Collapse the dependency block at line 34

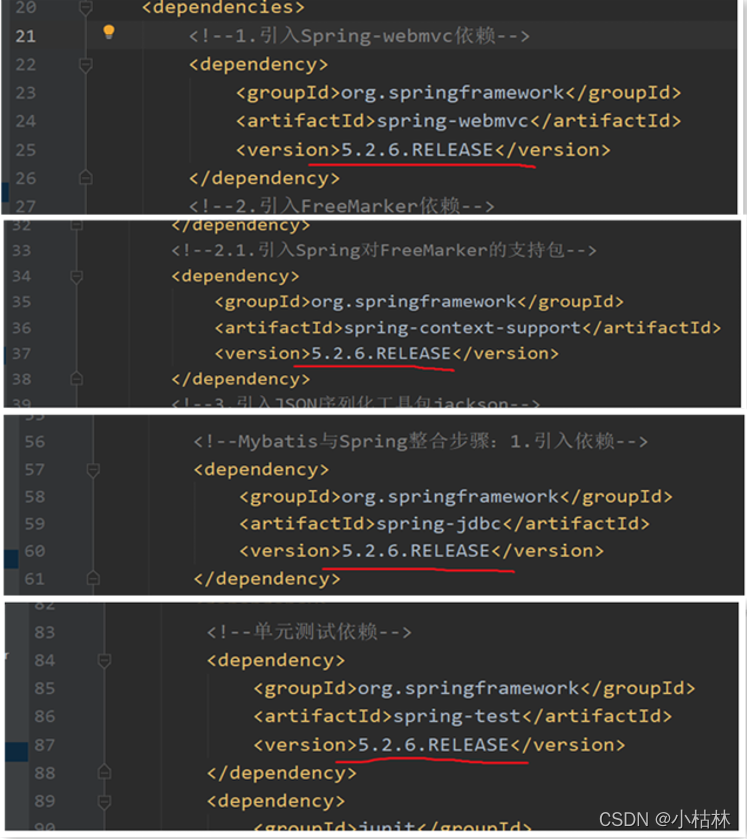coord(77,277)
